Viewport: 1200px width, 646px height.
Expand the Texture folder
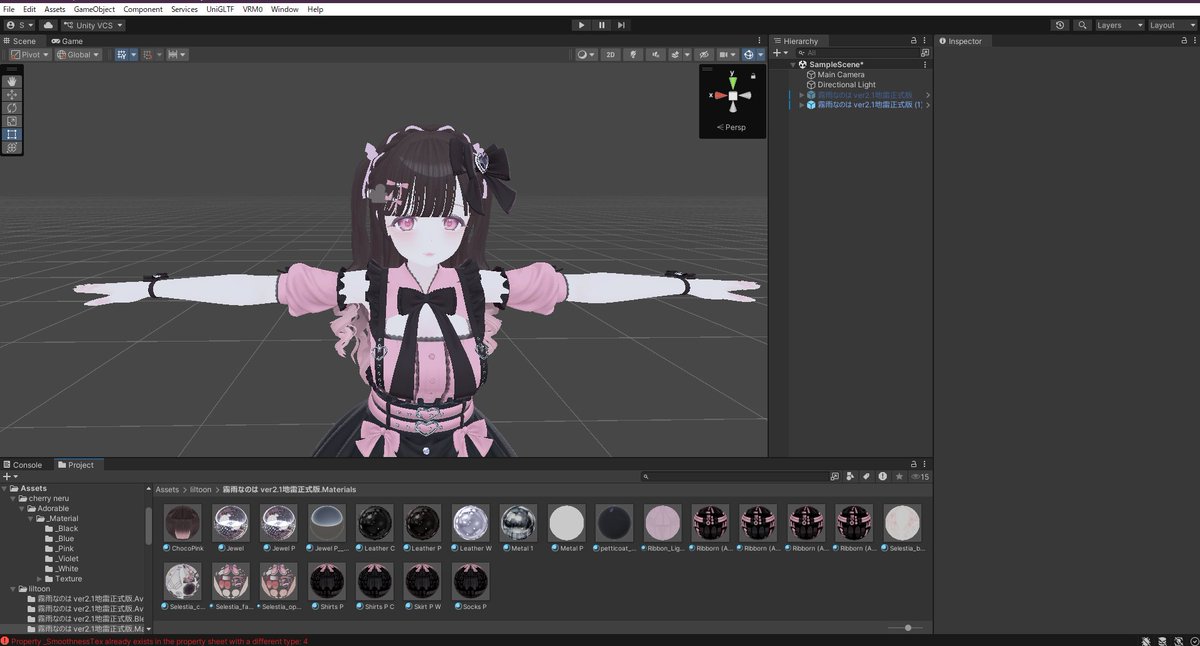point(39,579)
